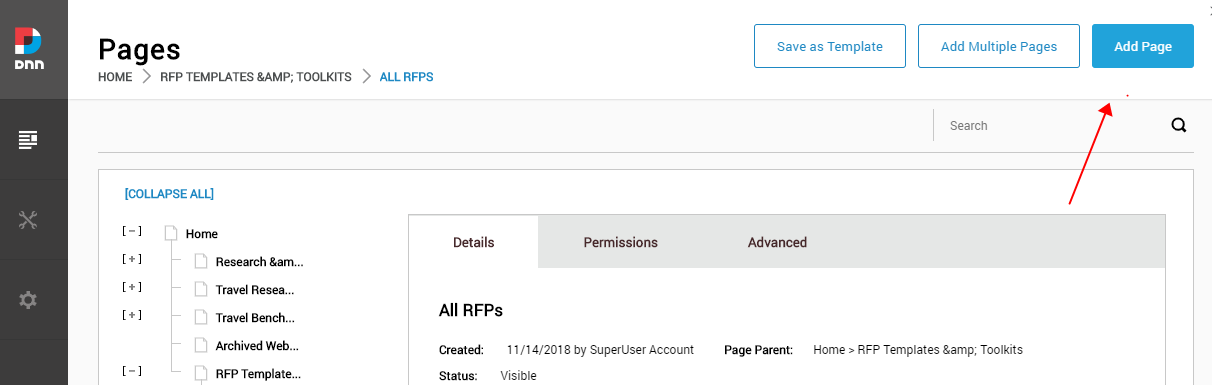This screenshot has height=385, width=1212.
Task: Collapse the RFP Template... tree node
Action: (x=132, y=371)
